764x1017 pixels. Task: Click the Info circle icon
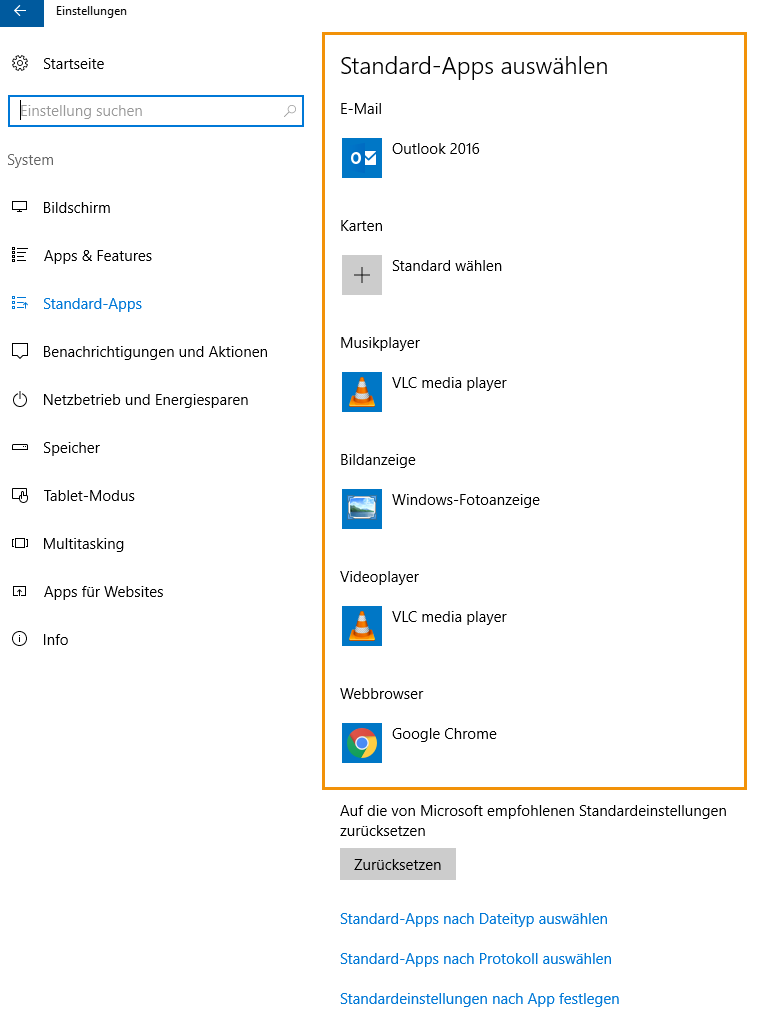20,640
